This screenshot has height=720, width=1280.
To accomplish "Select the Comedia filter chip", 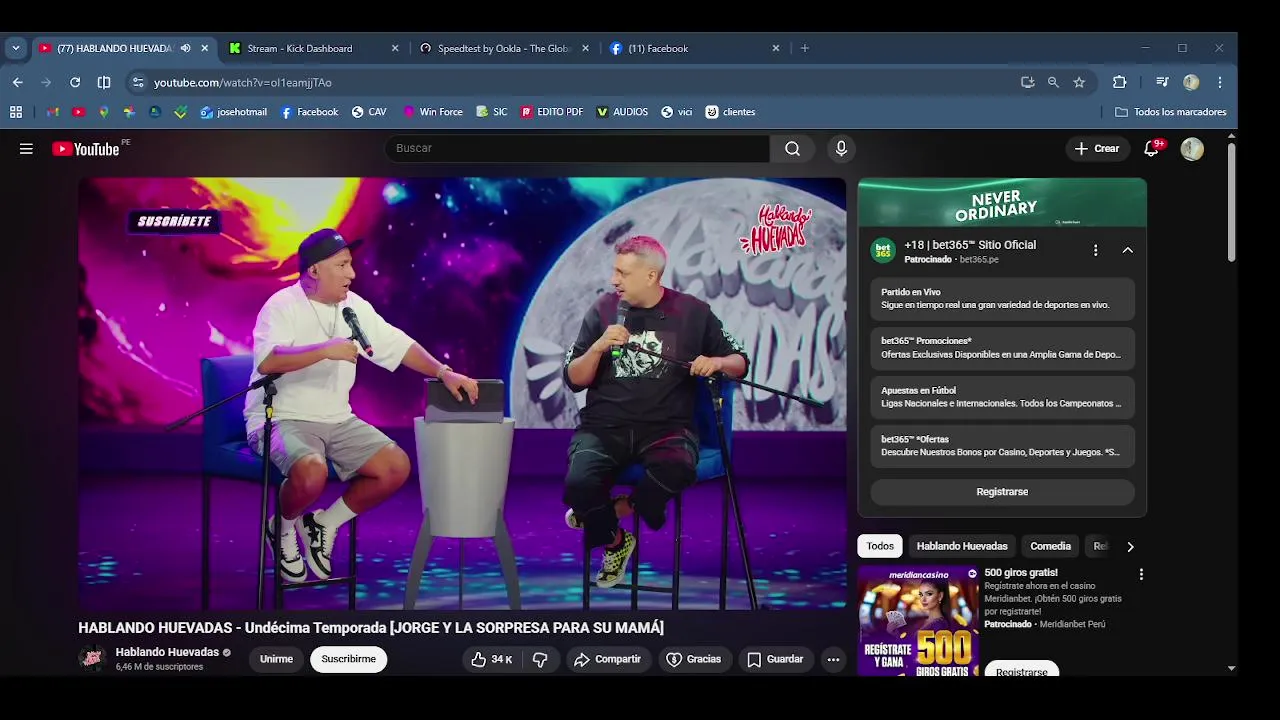I will (x=1050, y=546).
